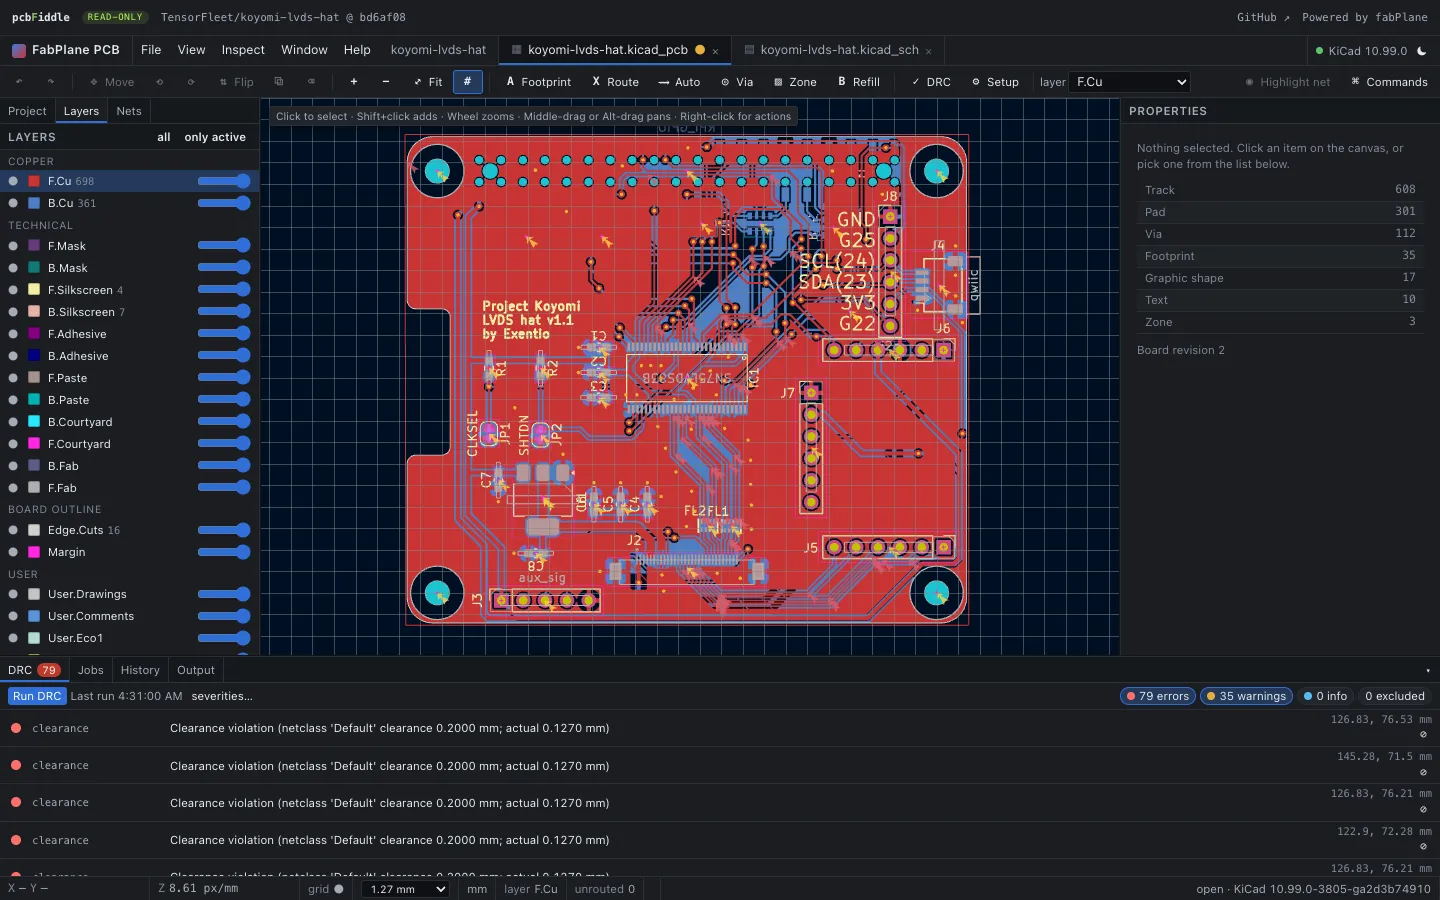Viewport: 1440px width, 900px height.
Task: Click the mm units indicator
Action: (477, 889)
